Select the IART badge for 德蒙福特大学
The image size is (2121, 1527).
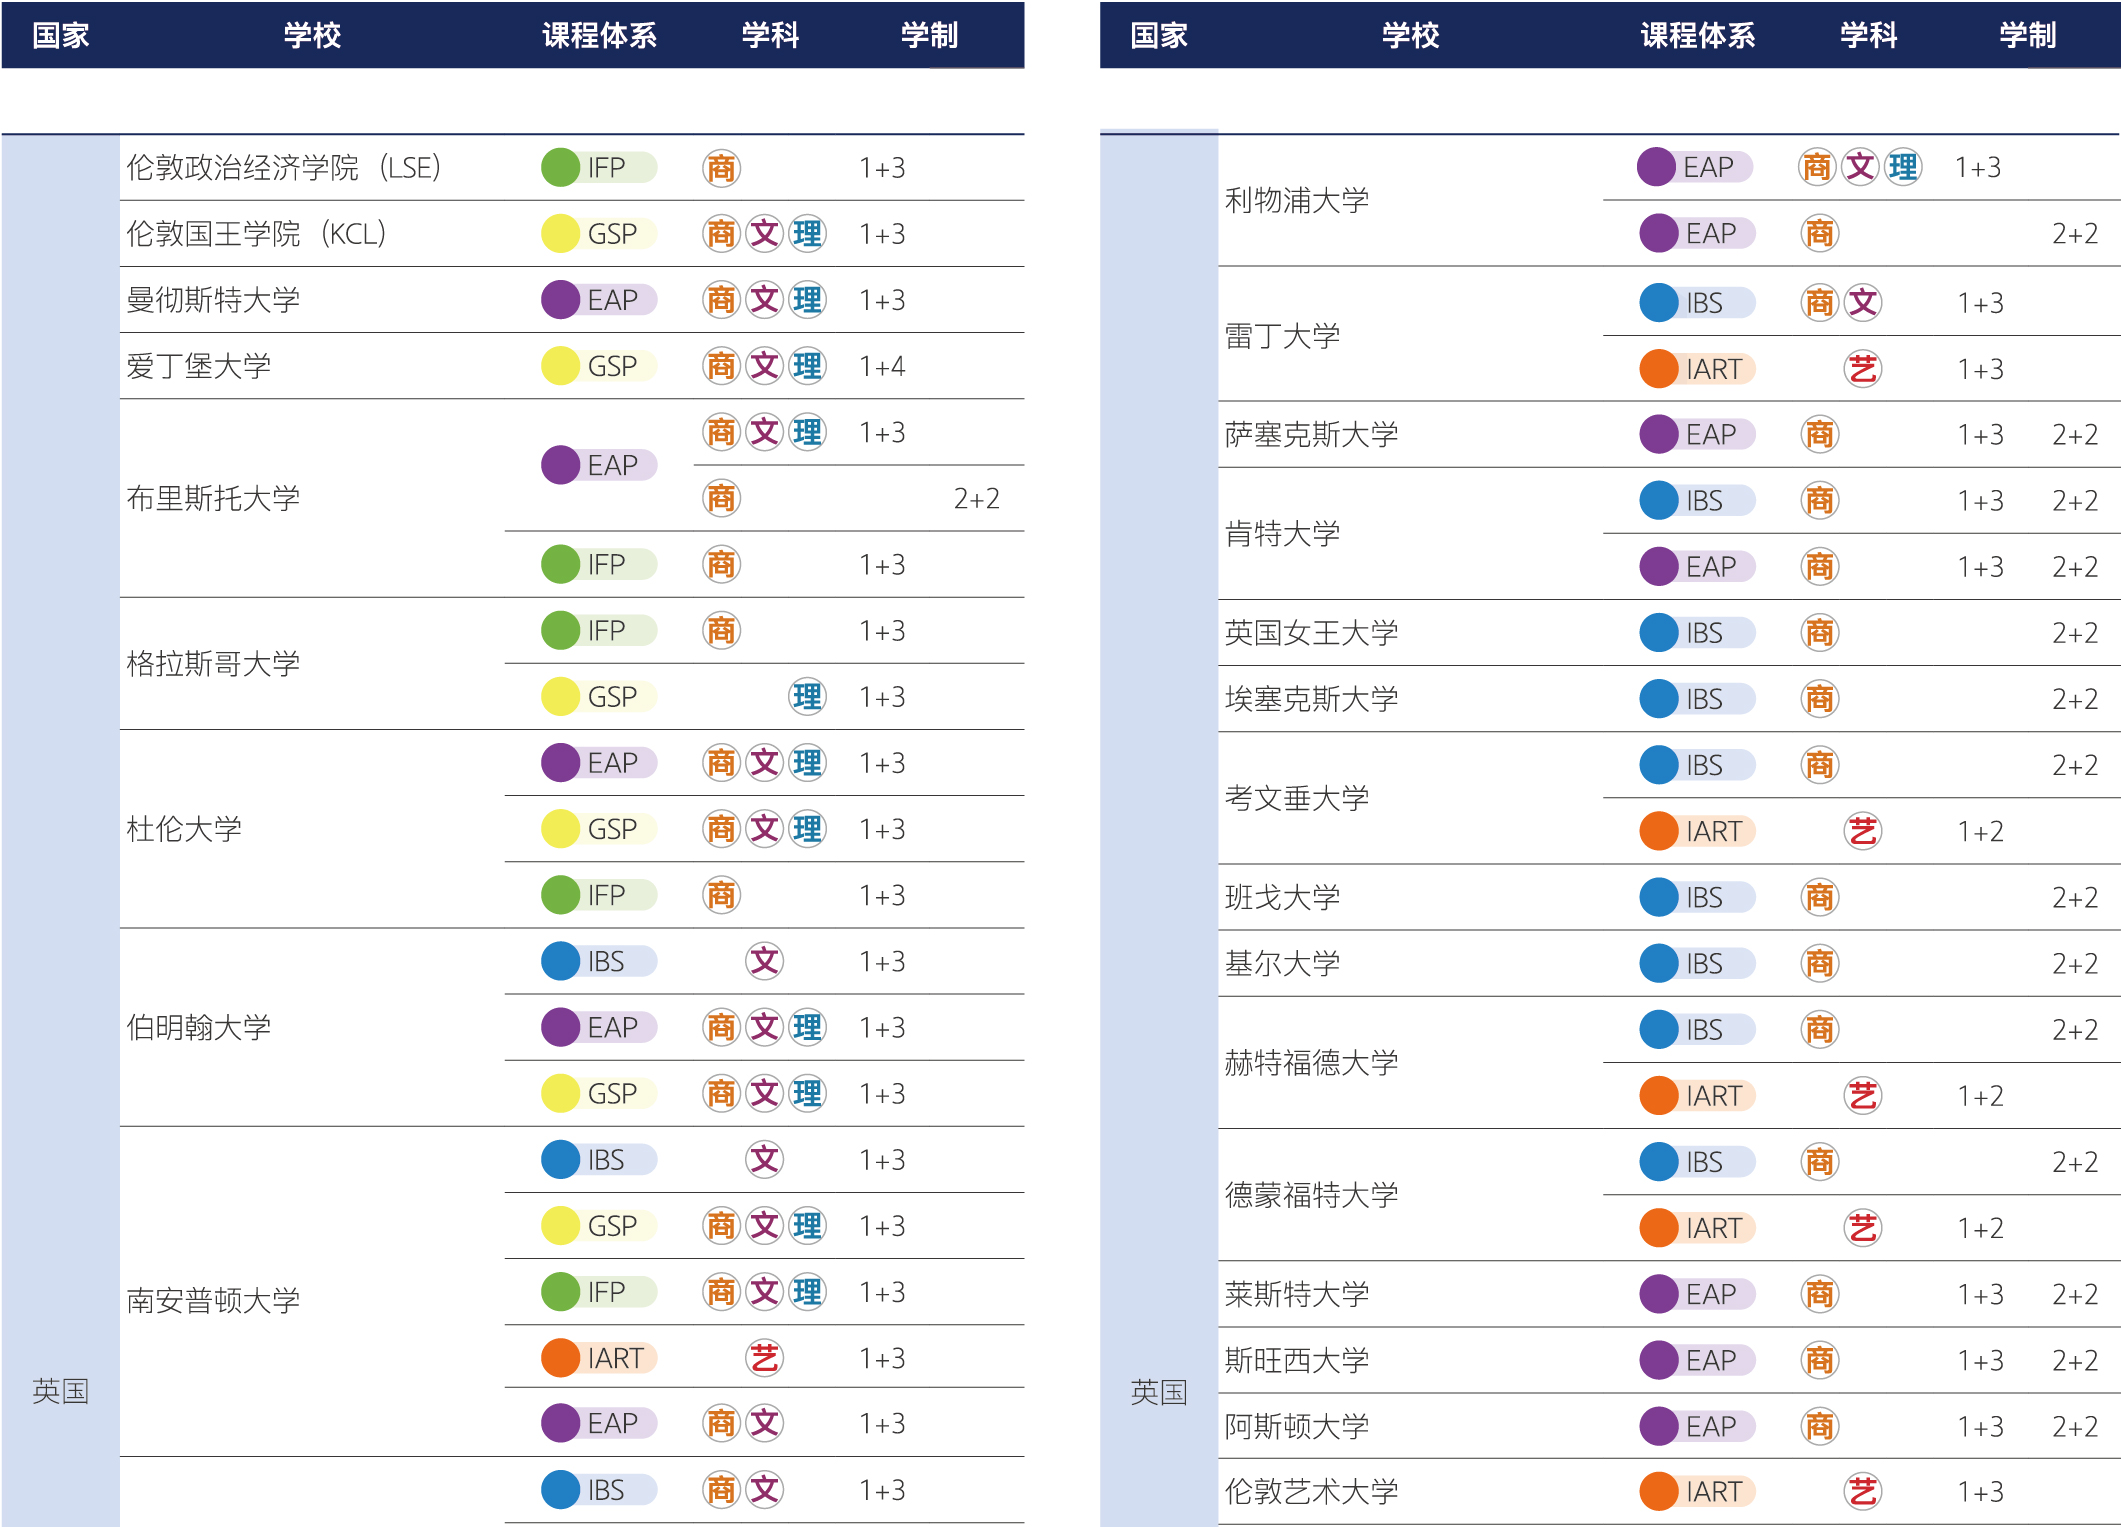tap(1697, 1227)
